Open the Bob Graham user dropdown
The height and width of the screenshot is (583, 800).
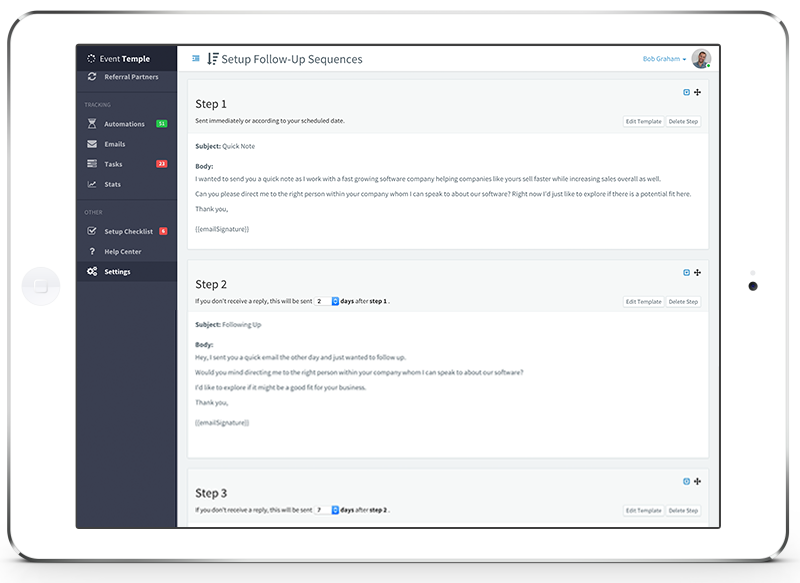click(x=664, y=59)
